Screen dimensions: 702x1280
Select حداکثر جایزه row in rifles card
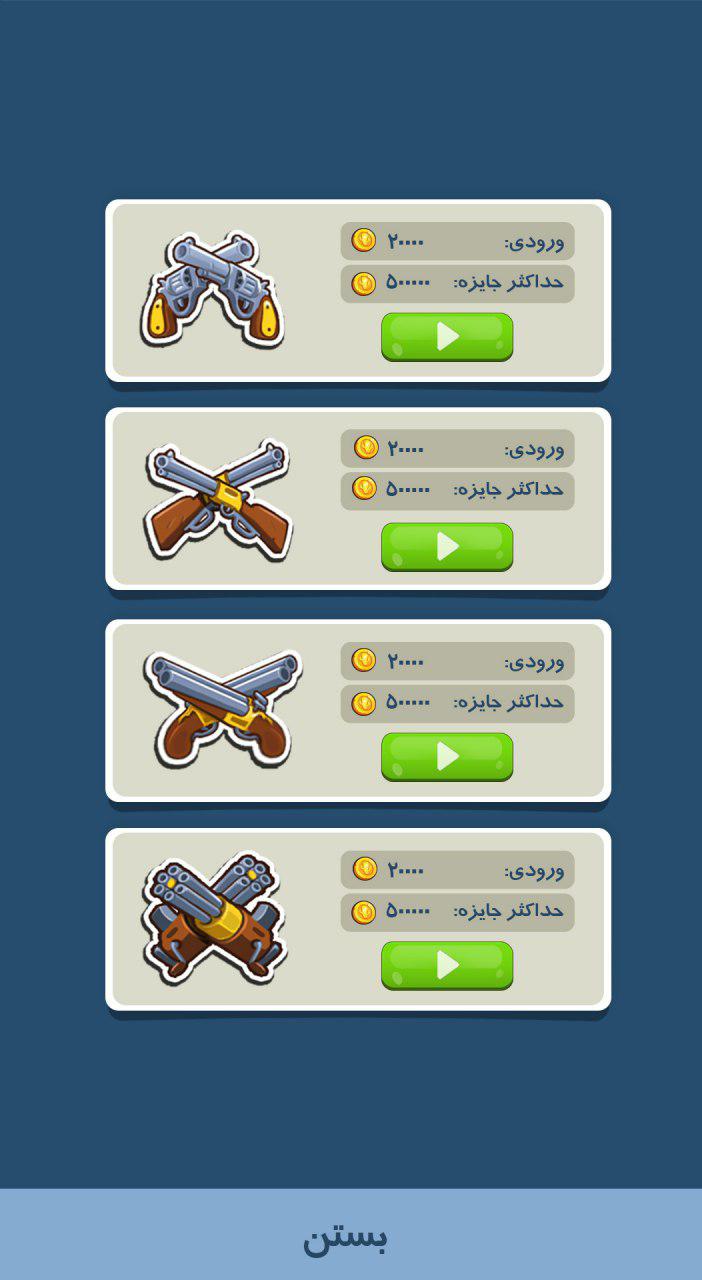pos(457,490)
